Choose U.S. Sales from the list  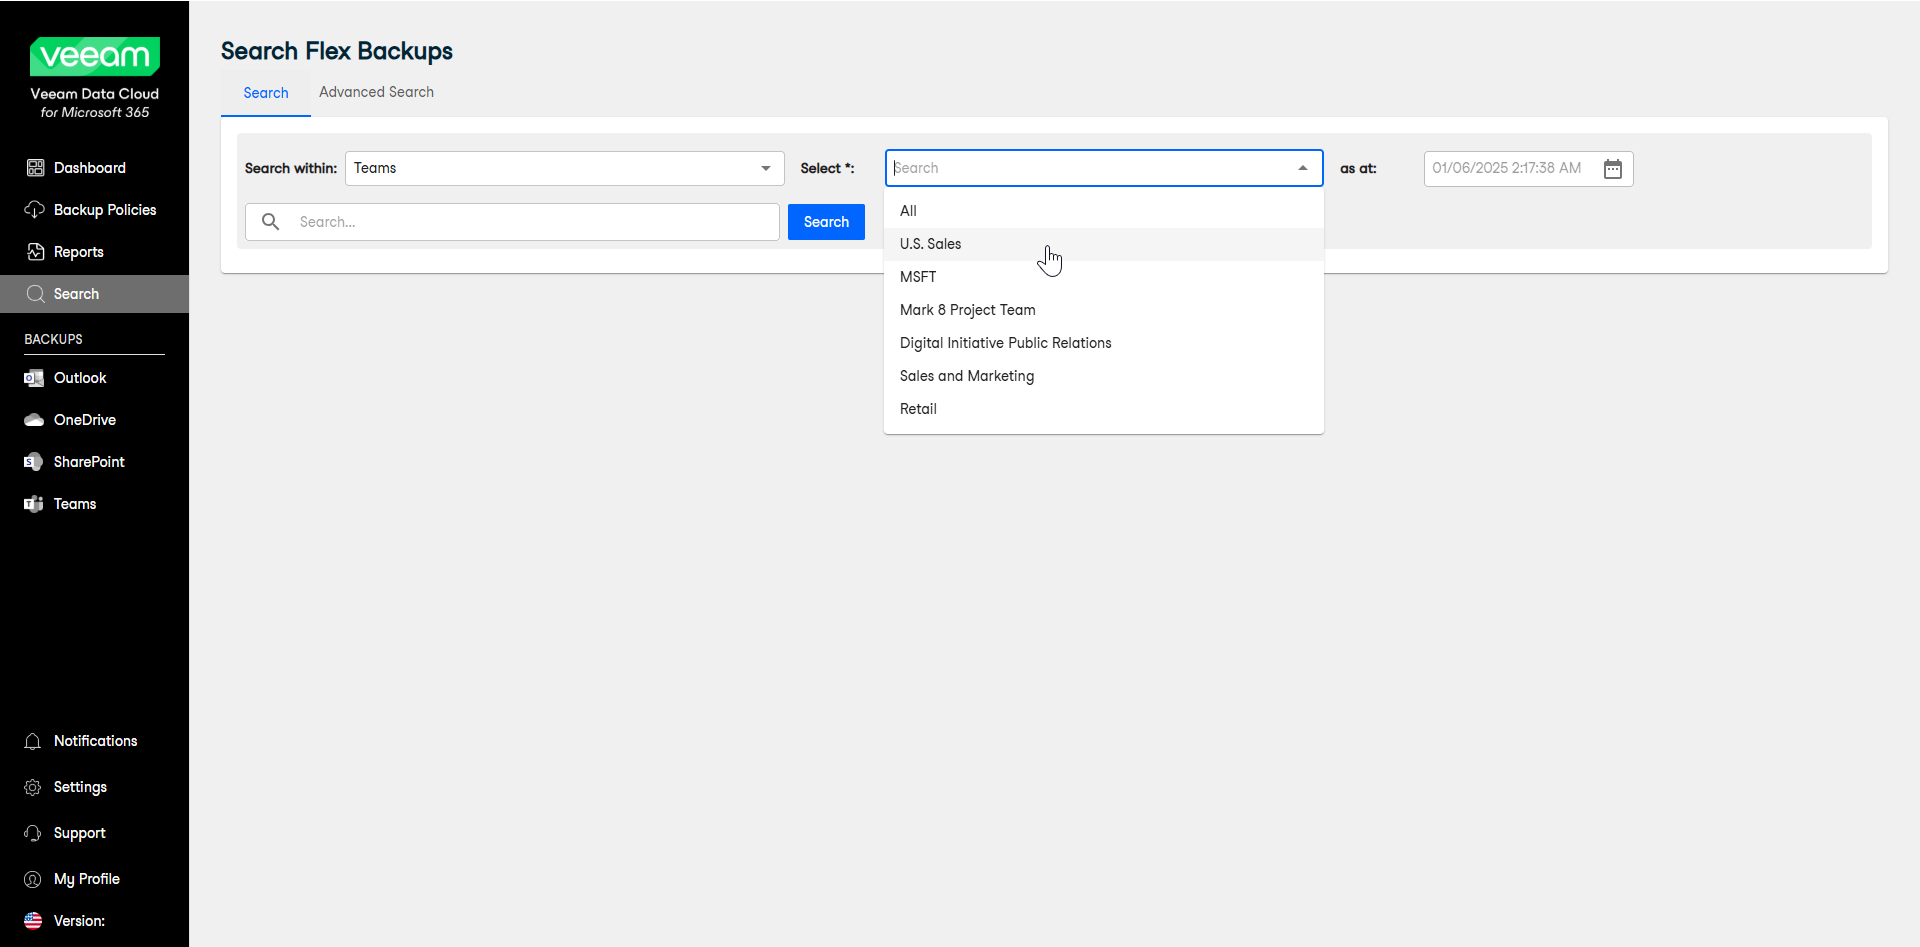click(930, 244)
